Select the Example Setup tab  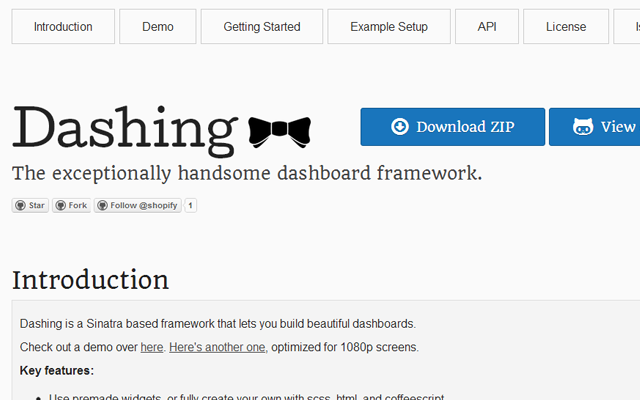tap(389, 27)
